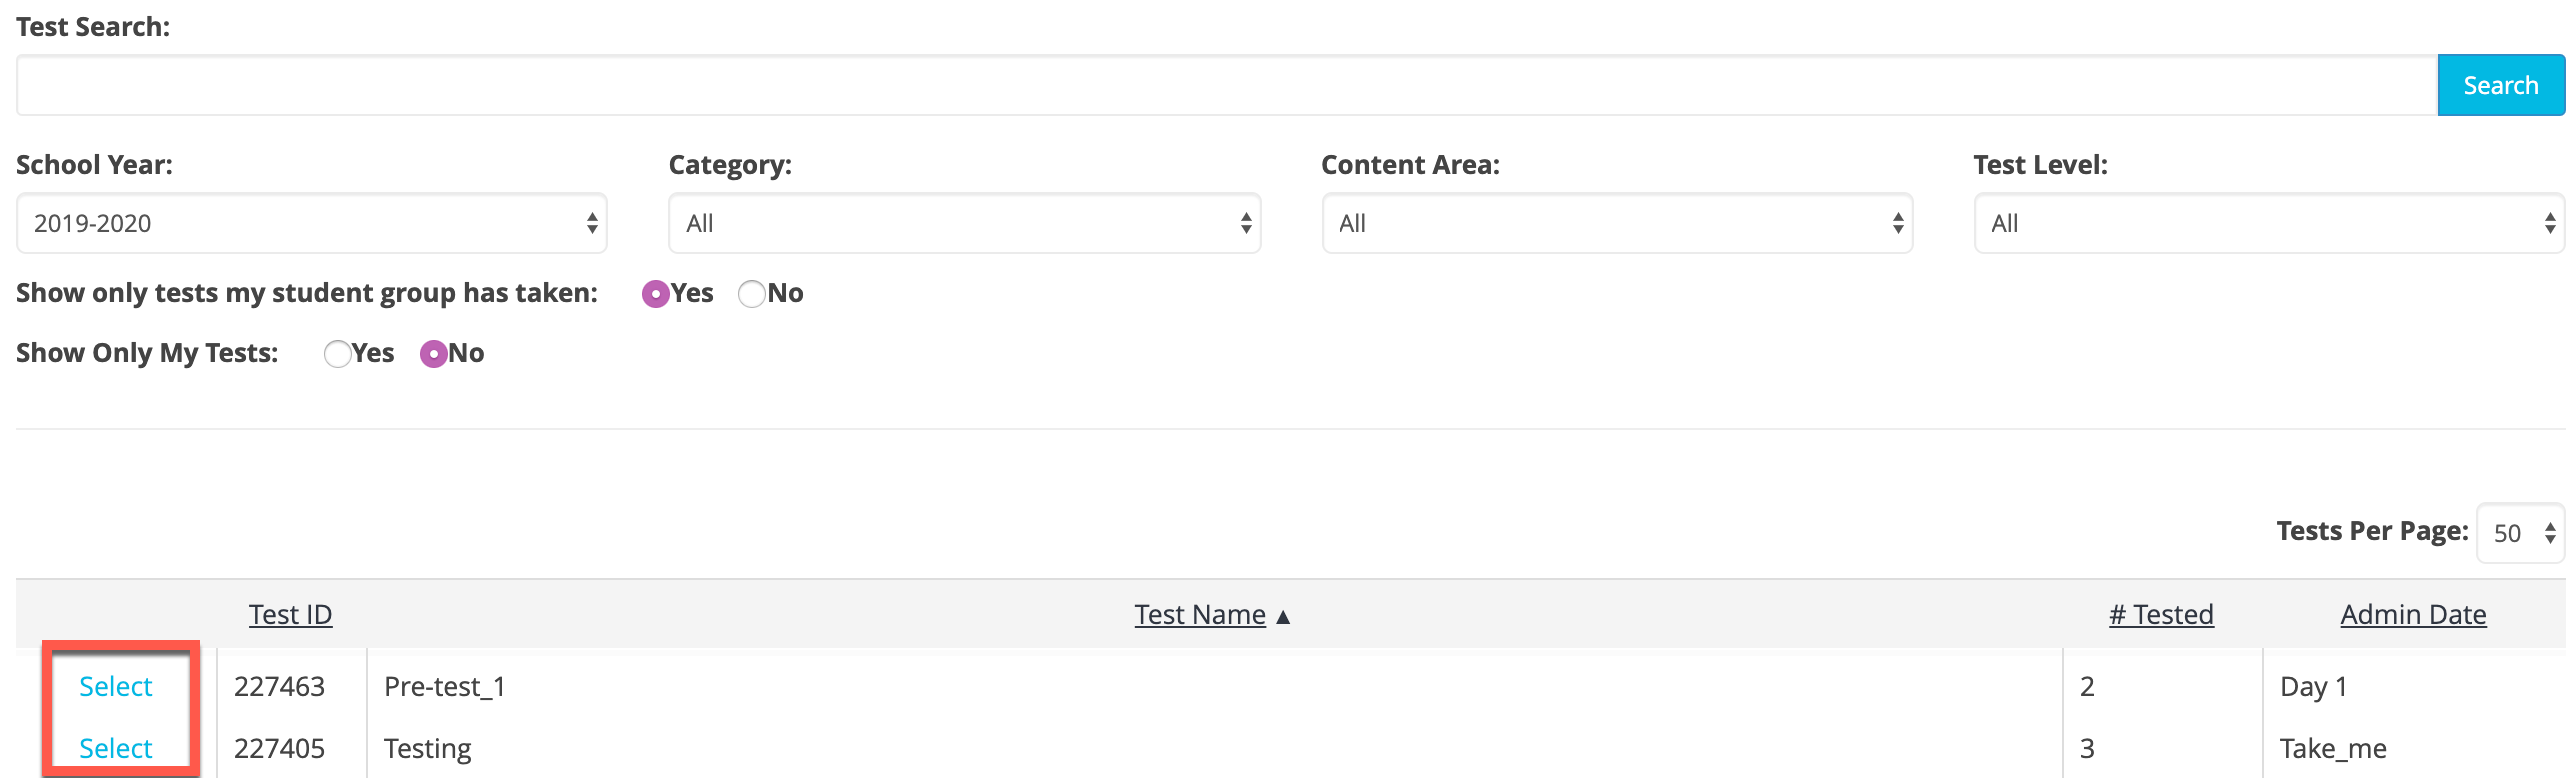Open the School Year dropdown showing 2019-2020

[x=312, y=223]
